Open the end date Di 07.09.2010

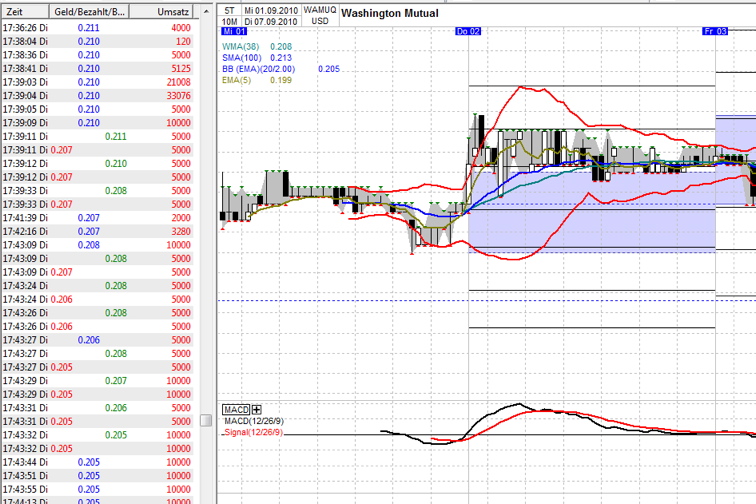coord(271,21)
